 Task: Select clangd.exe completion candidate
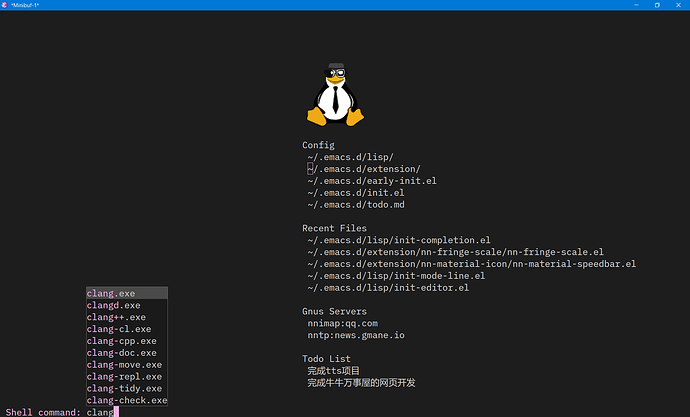coord(127,305)
